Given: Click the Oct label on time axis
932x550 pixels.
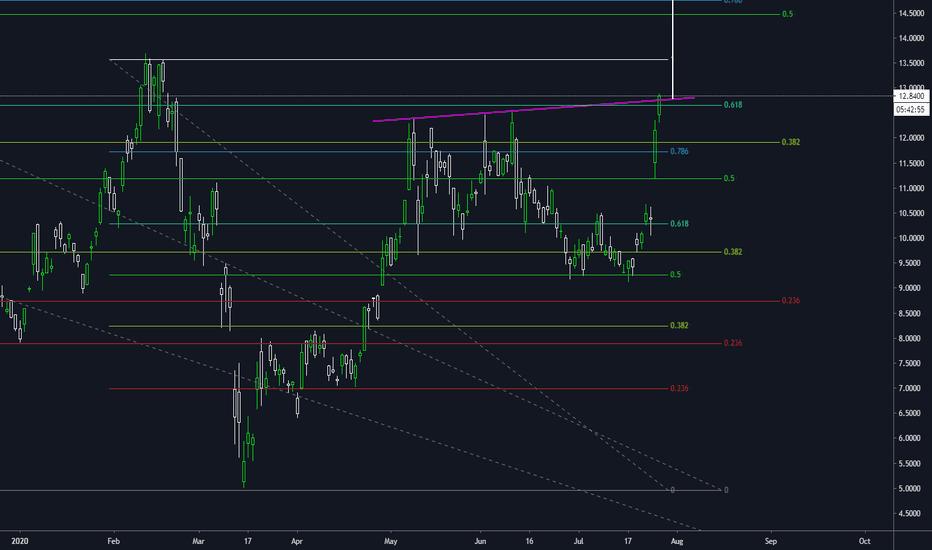Looking at the screenshot, I should (864, 541).
